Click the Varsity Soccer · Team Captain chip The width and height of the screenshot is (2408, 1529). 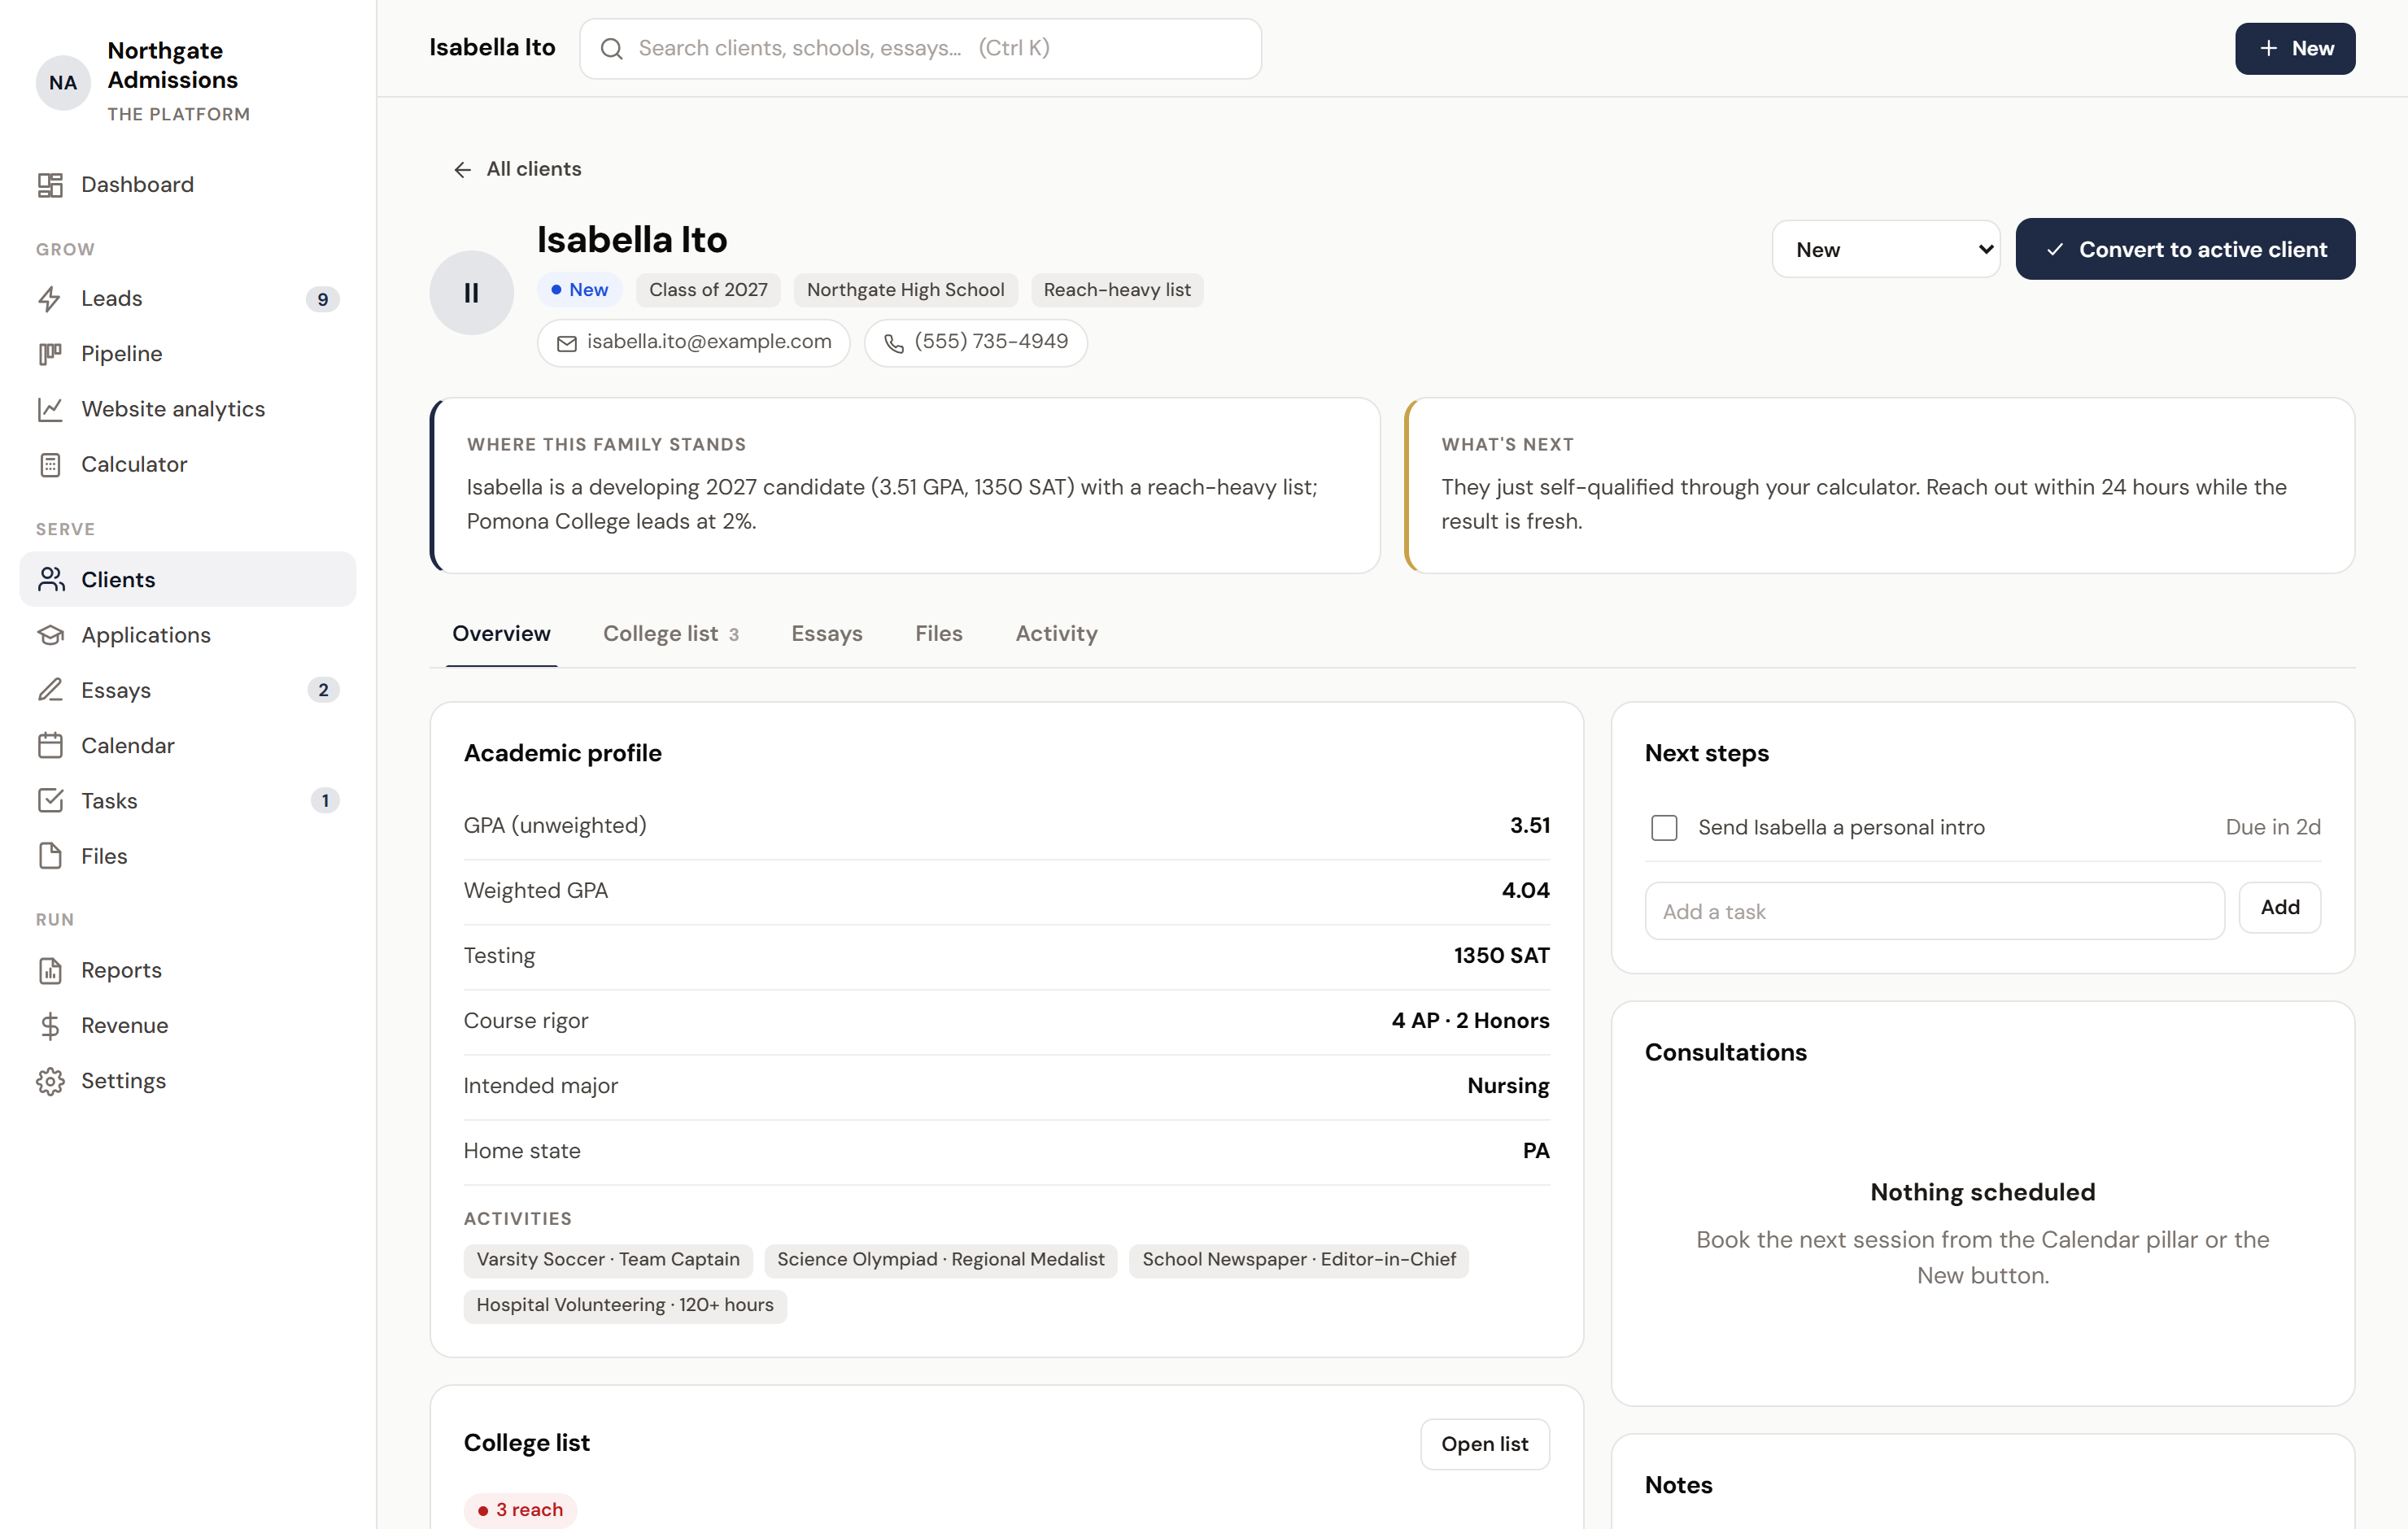[608, 1260]
